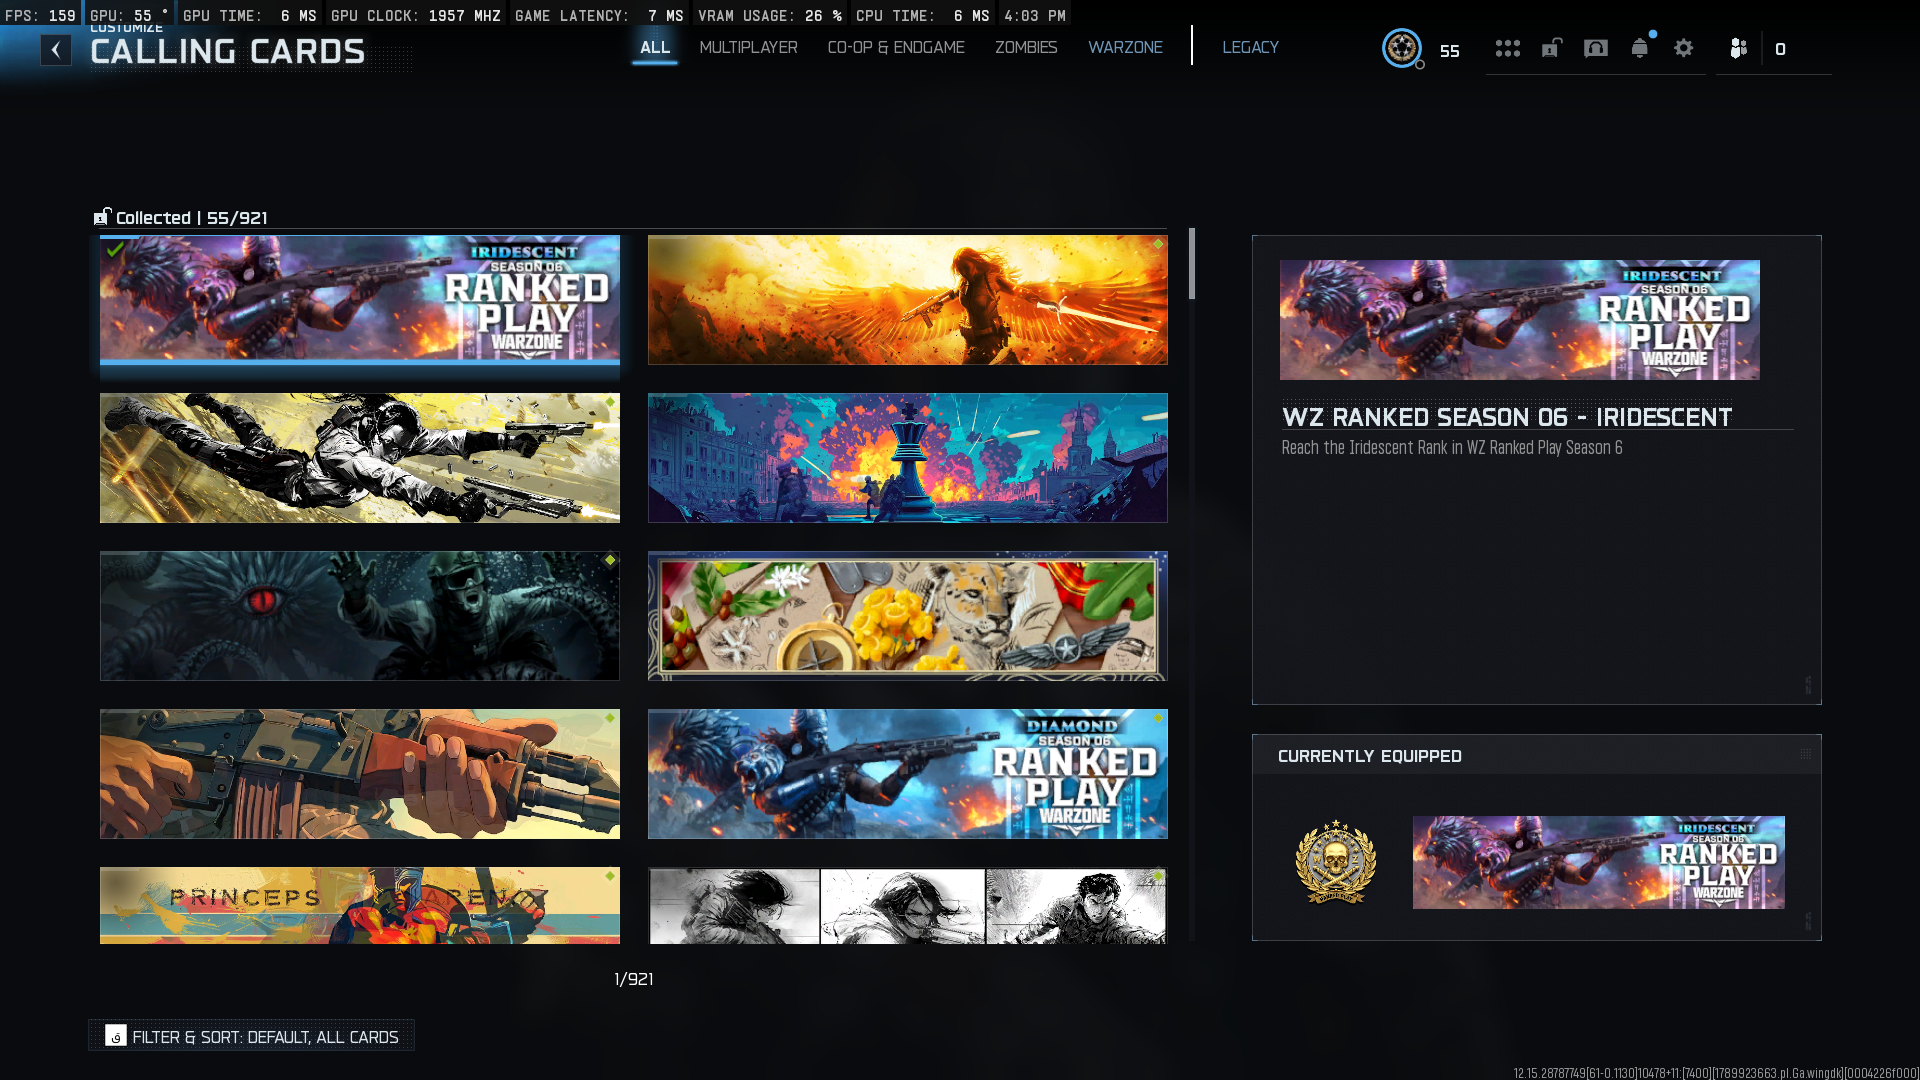Screen dimensions: 1920x1080
Task: Click the WZ RANKED SEASON 06 - IRIDESCENT title
Action: tap(1507, 417)
